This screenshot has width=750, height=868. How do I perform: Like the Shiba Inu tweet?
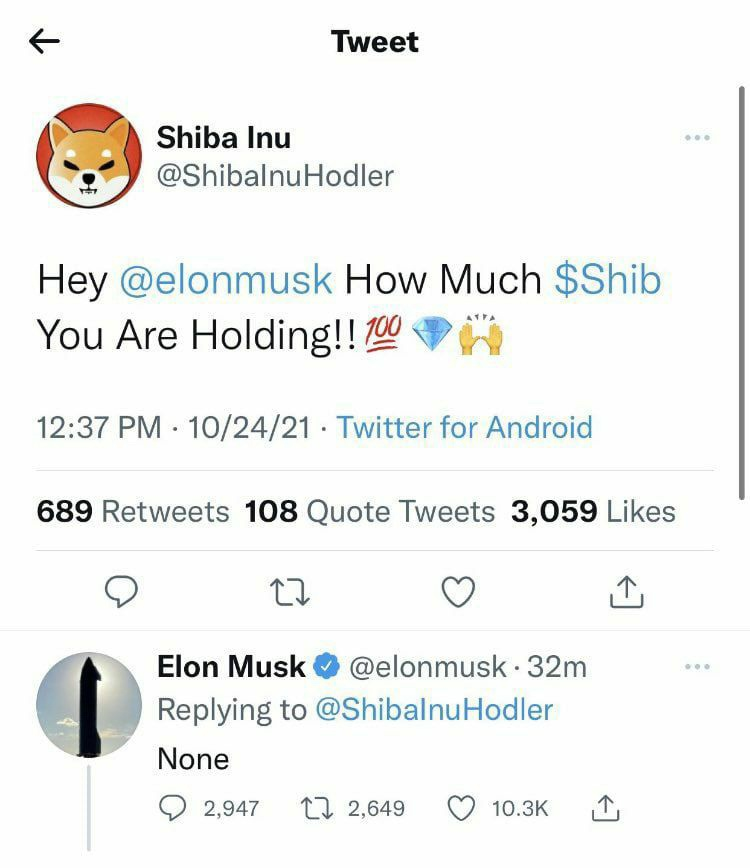[458, 593]
